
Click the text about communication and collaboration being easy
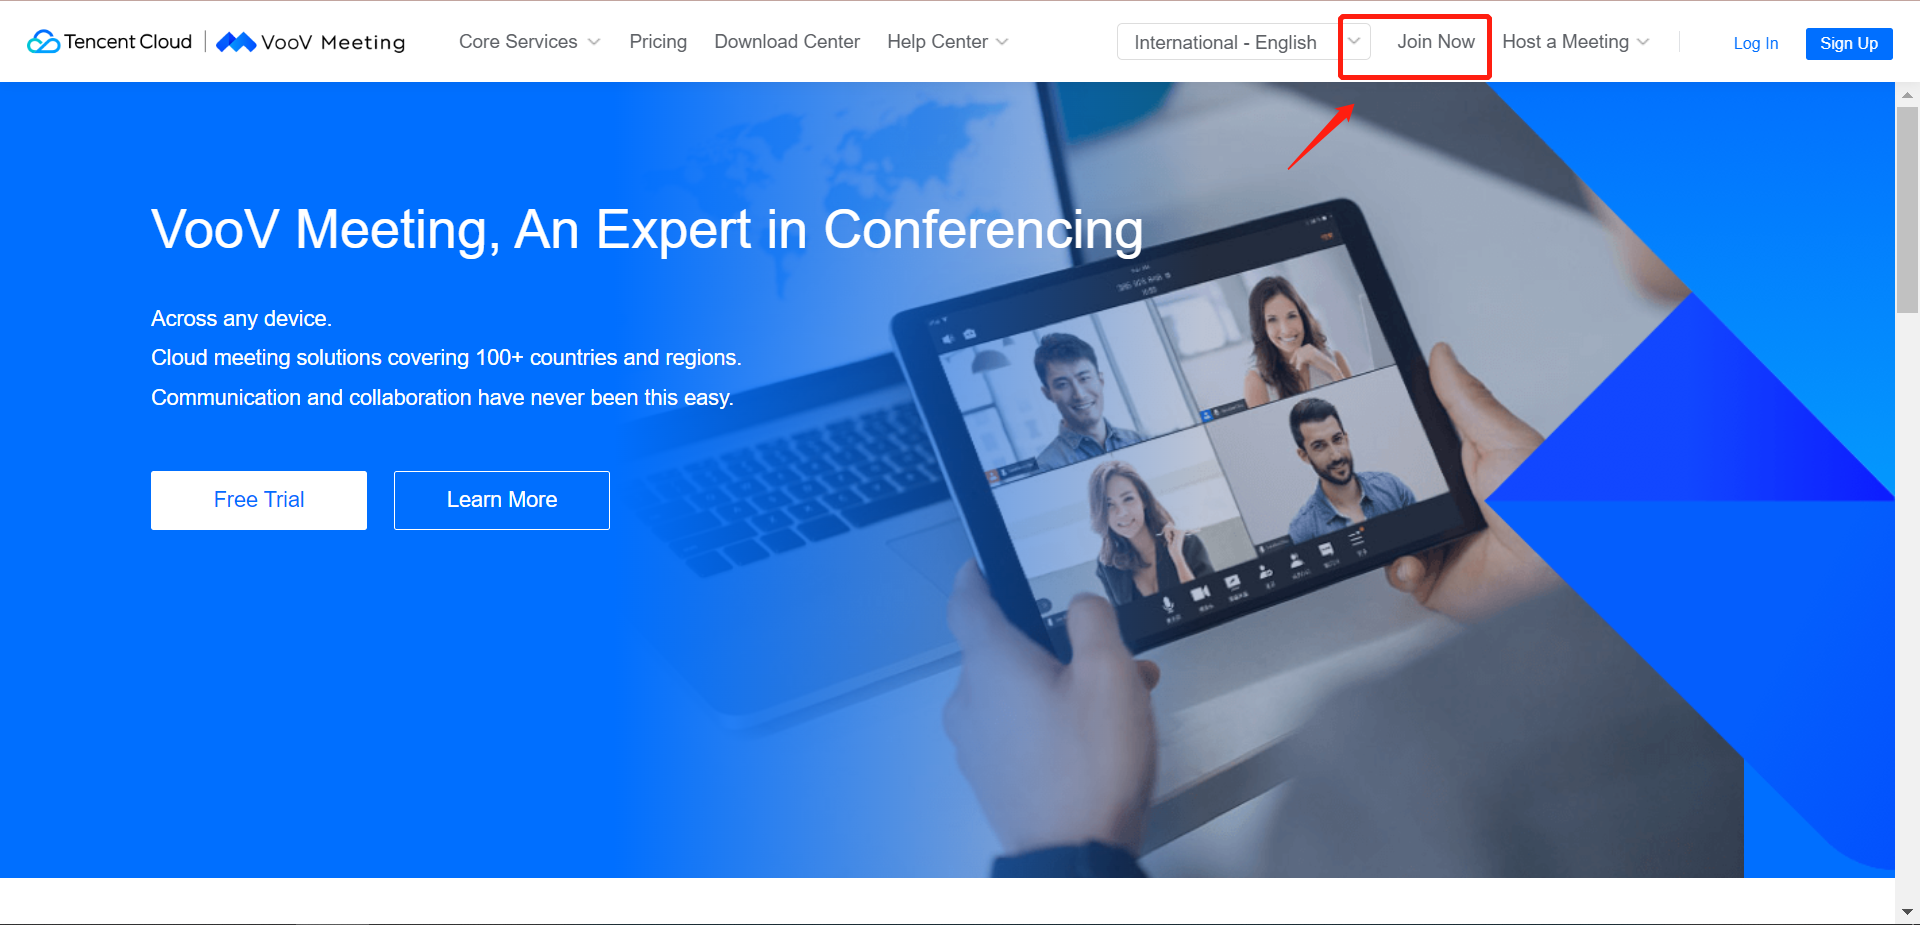(x=442, y=398)
